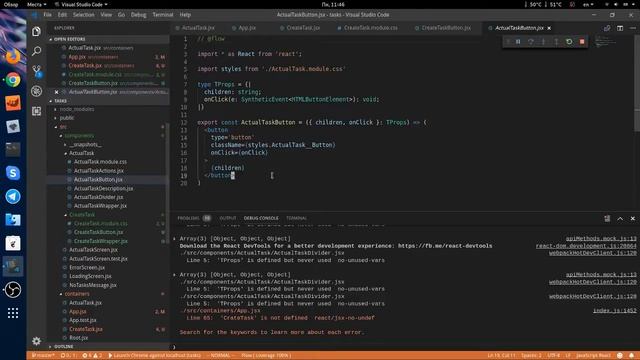640x360 pixels.
Task: Show the Terminal panel tab
Action: (x=296, y=218)
